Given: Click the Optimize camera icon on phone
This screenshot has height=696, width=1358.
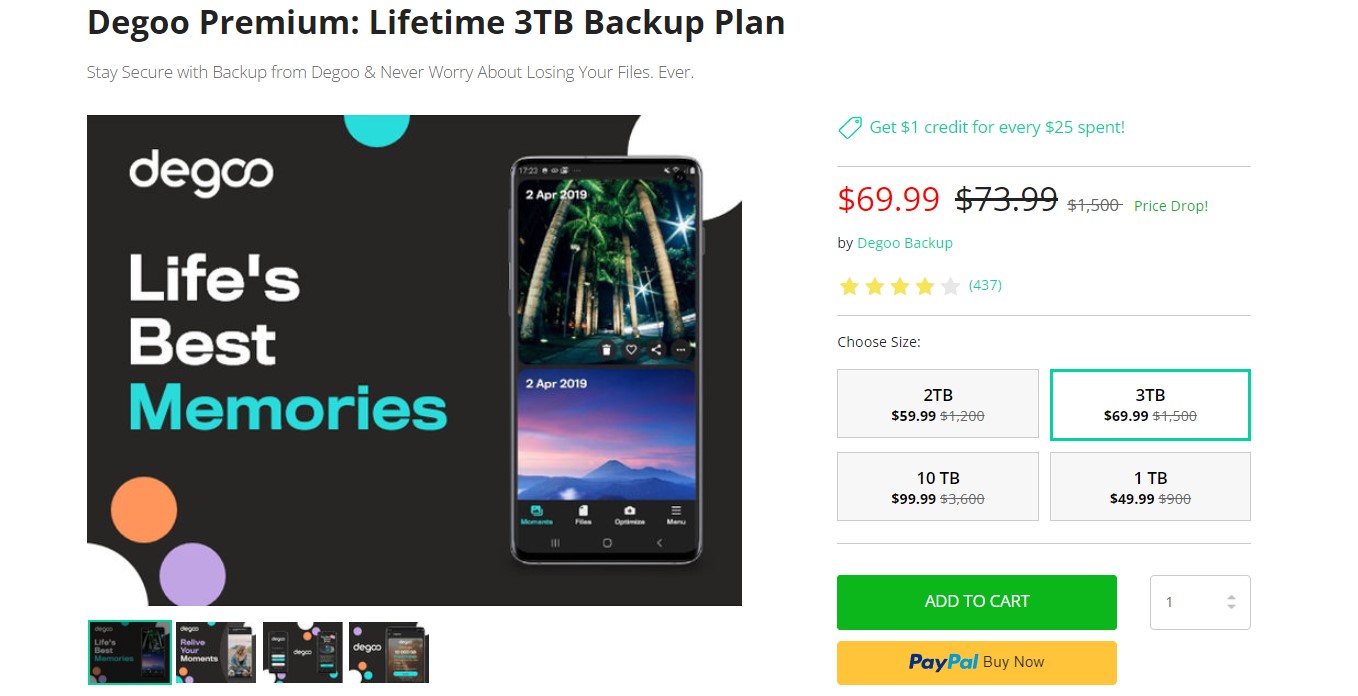Looking at the screenshot, I should pos(629,514).
